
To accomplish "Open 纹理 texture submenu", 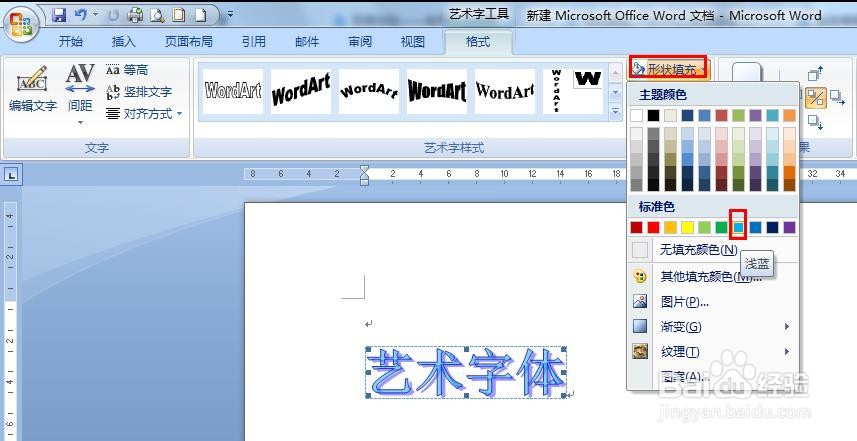I will pos(714,352).
